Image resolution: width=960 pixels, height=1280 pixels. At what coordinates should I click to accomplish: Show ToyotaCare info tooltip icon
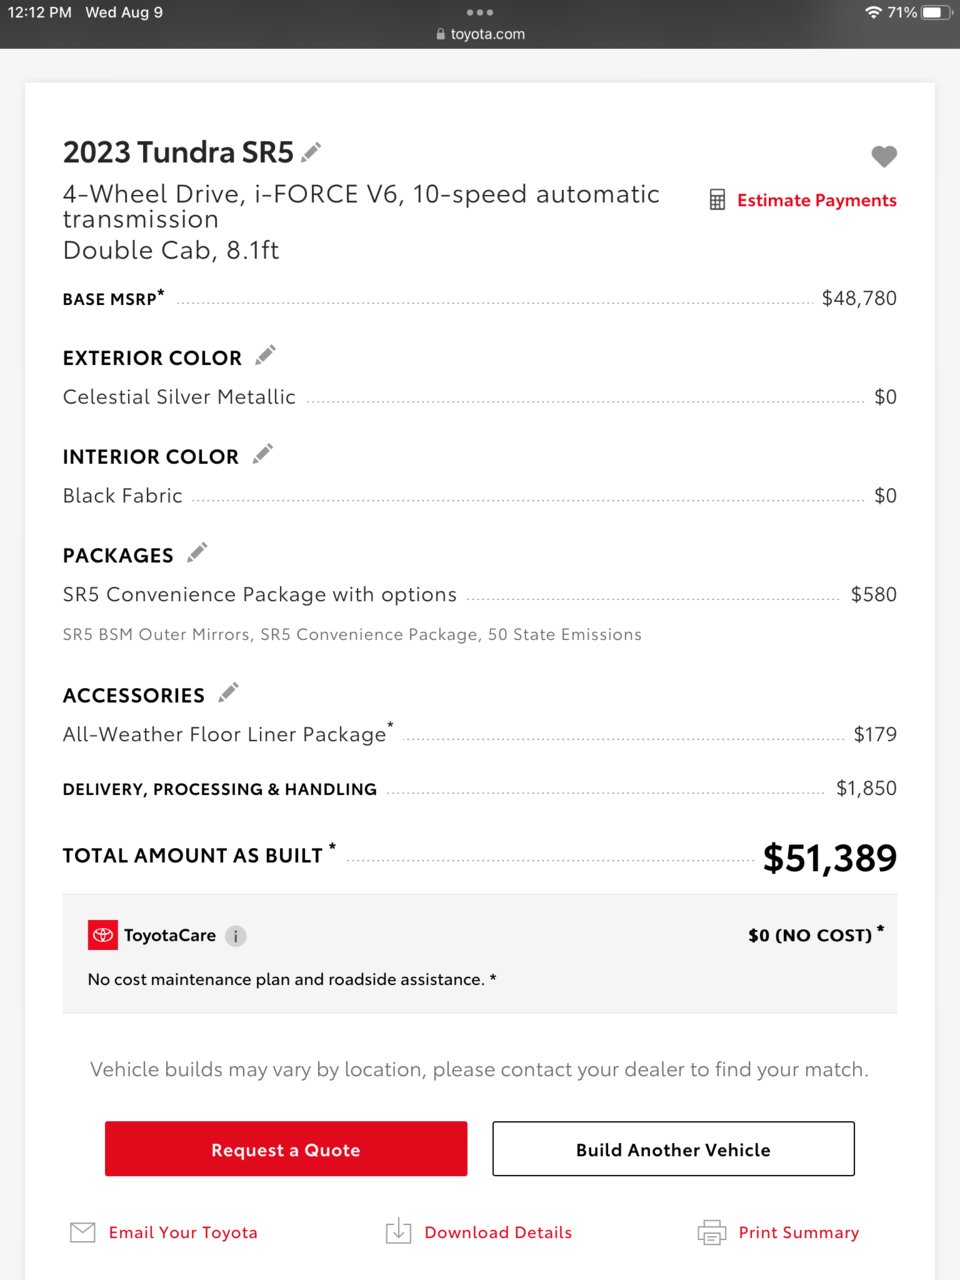coord(235,936)
